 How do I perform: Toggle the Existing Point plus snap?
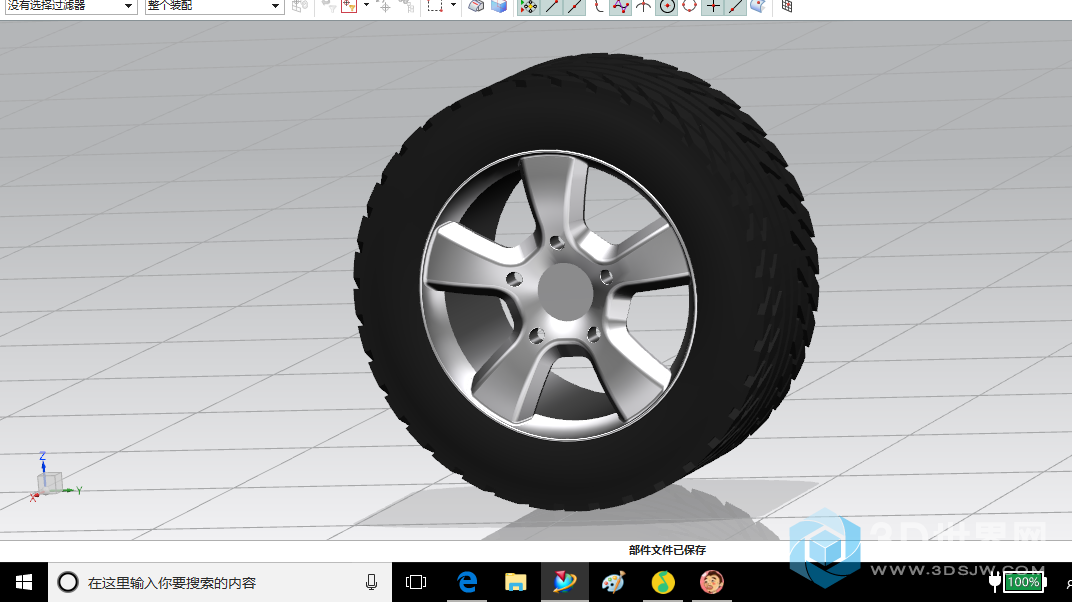coord(713,6)
